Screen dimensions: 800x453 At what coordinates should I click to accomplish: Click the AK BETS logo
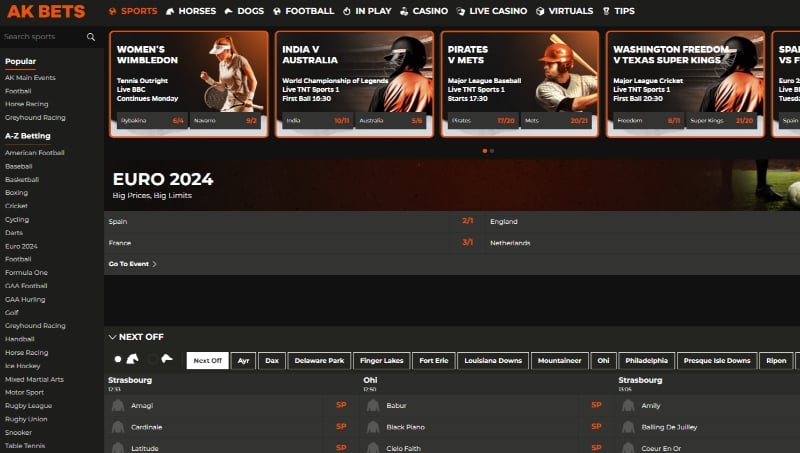(46, 11)
